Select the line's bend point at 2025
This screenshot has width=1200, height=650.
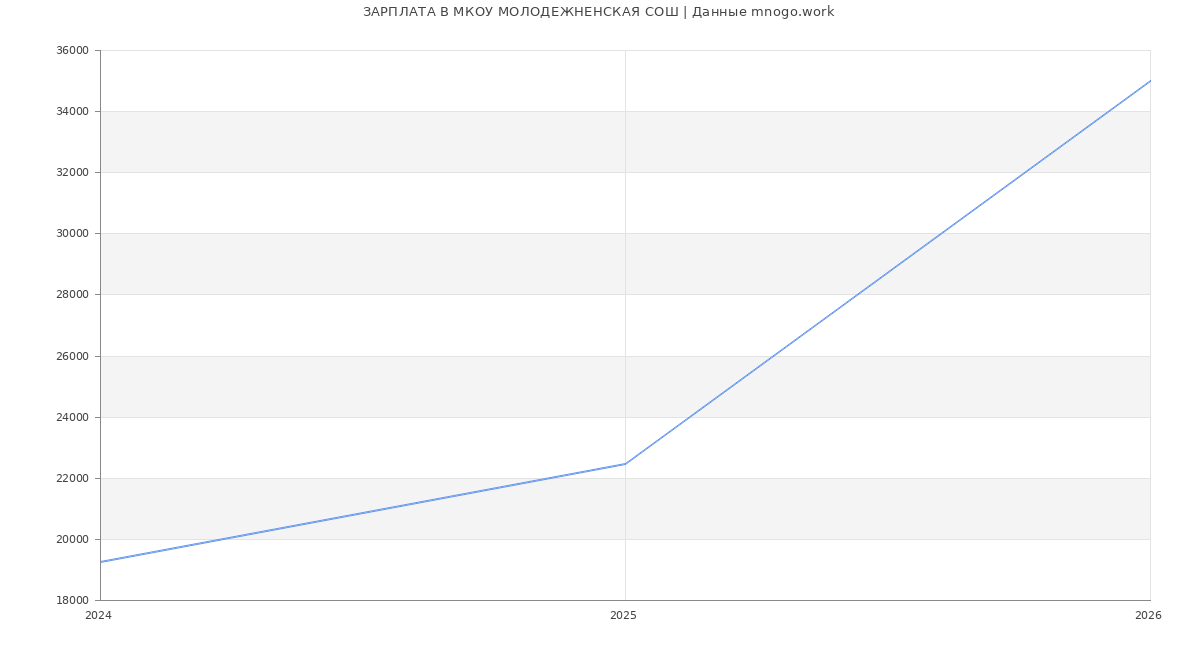(x=625, y=464)
